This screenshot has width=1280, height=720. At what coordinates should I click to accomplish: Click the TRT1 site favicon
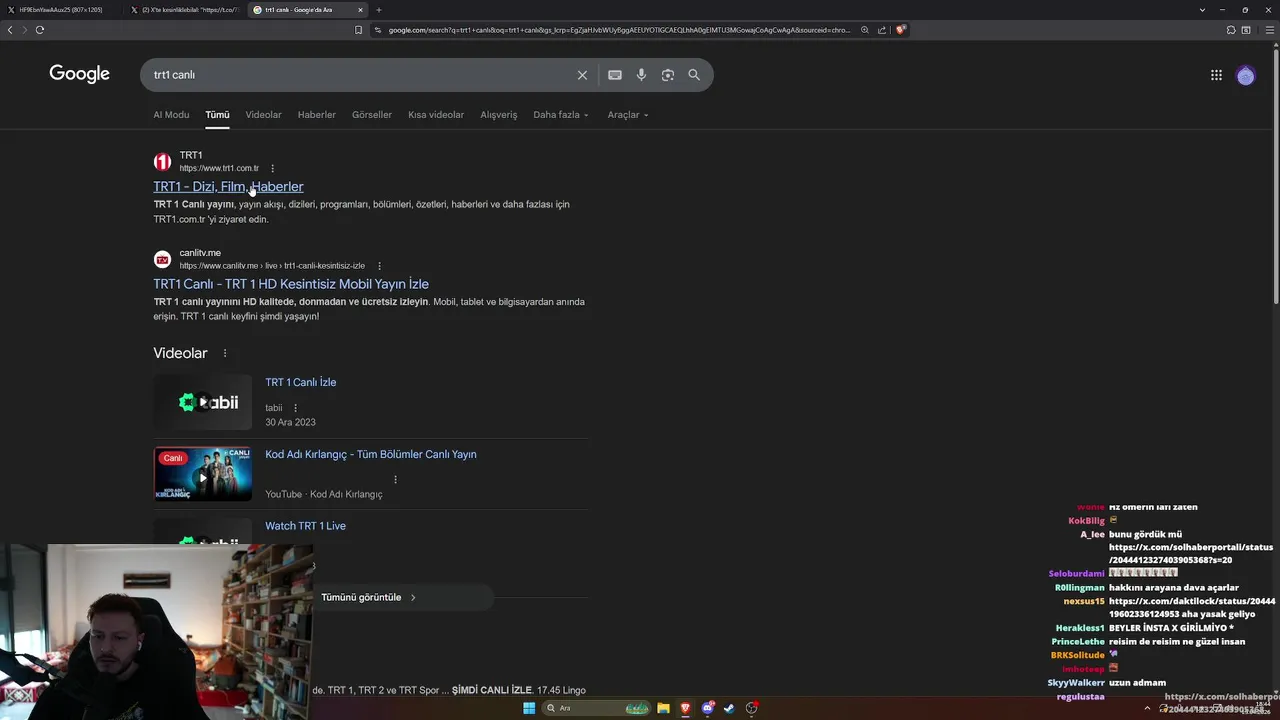pos(162,161)
